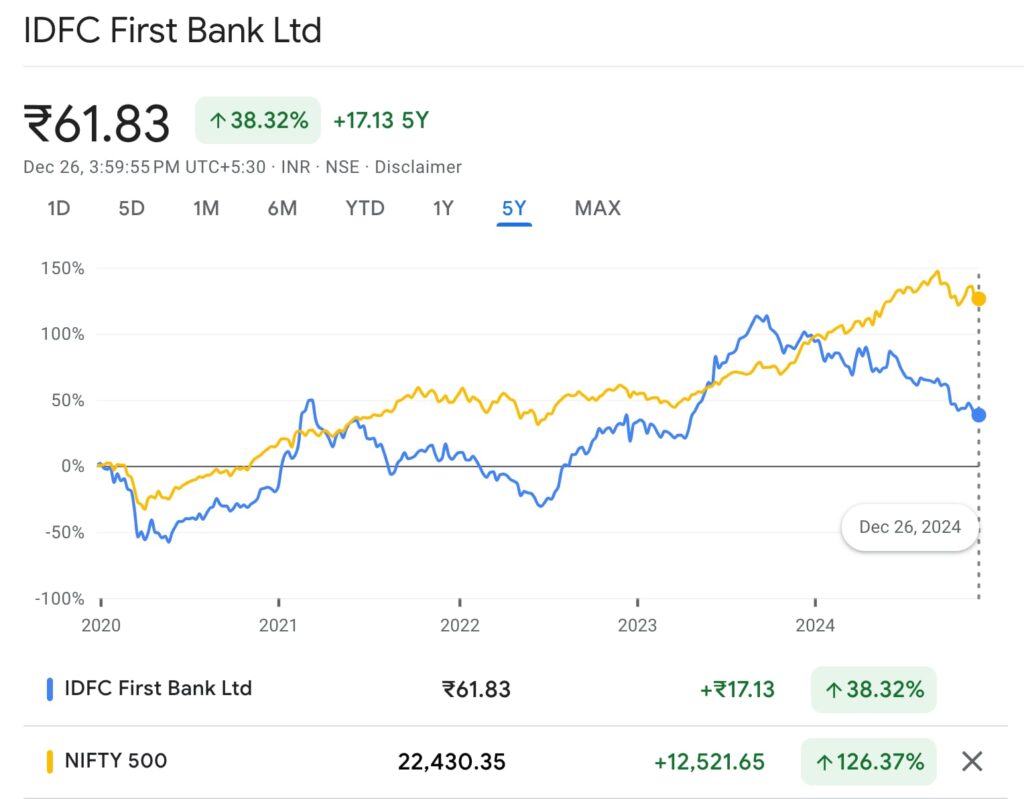The image size is (1024, 799).
Task: Click the Dec 26, 2024 tooltip
Action: (910, 527)
